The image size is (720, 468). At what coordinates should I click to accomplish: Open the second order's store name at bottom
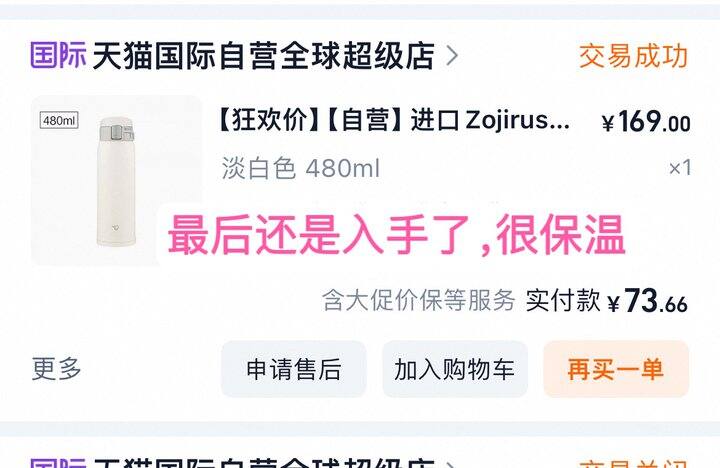coord(263,462)
